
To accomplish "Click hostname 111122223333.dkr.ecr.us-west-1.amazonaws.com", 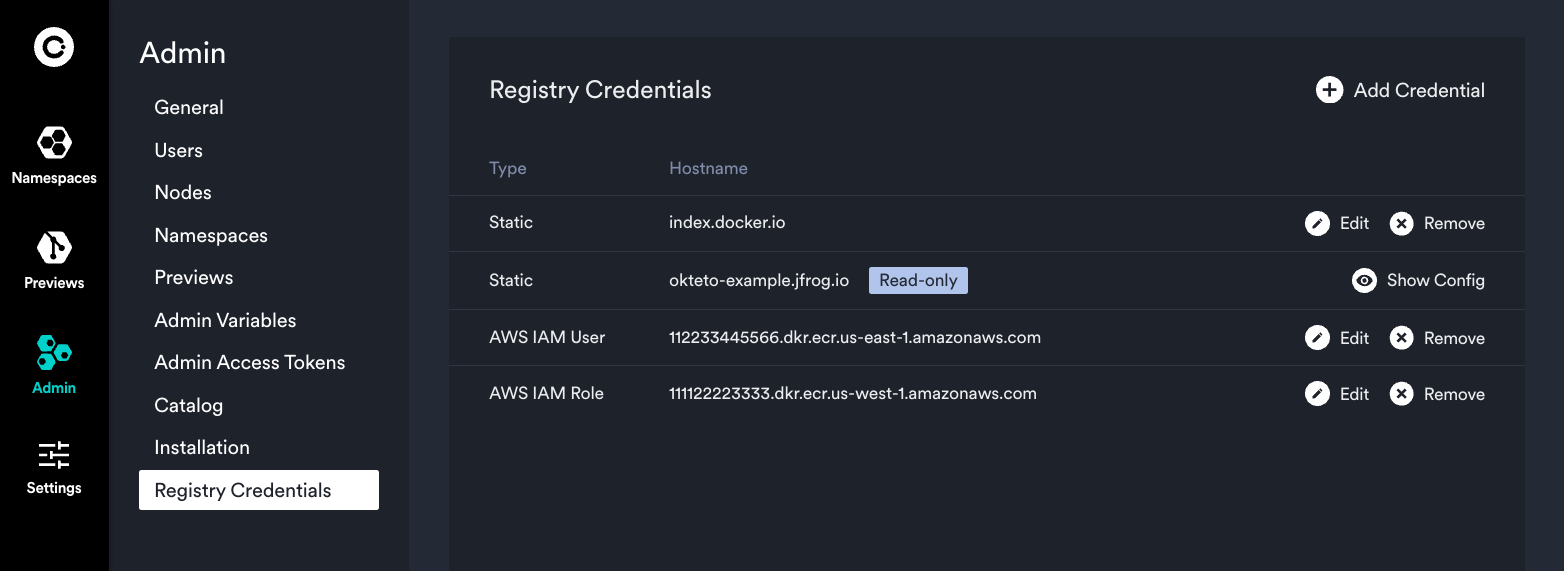I will 853,393.
